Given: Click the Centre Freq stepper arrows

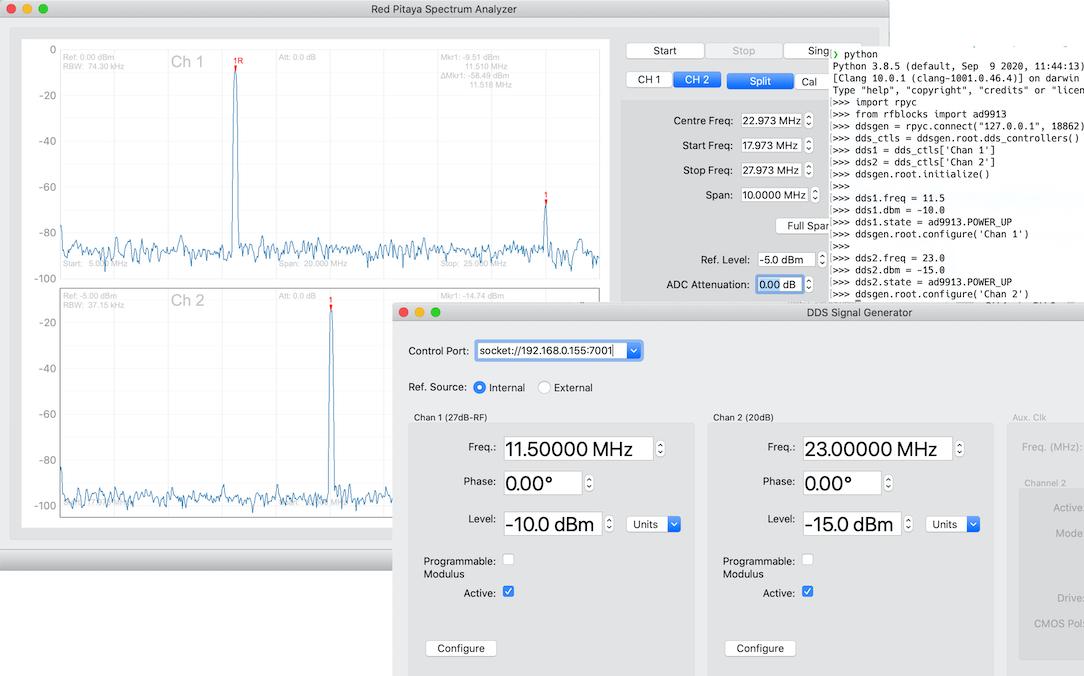Looking at the screenshot, I should click(x=809, y=121).
